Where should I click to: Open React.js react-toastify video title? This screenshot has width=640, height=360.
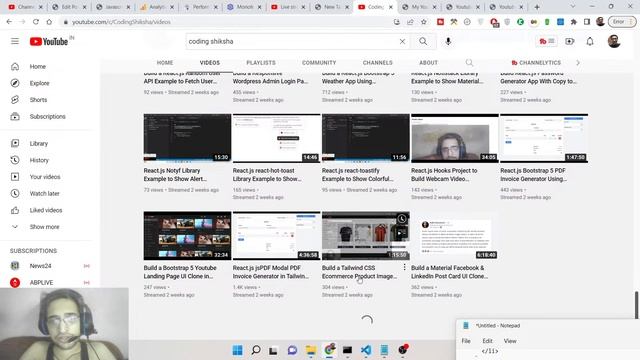click(x=358, y=175)
